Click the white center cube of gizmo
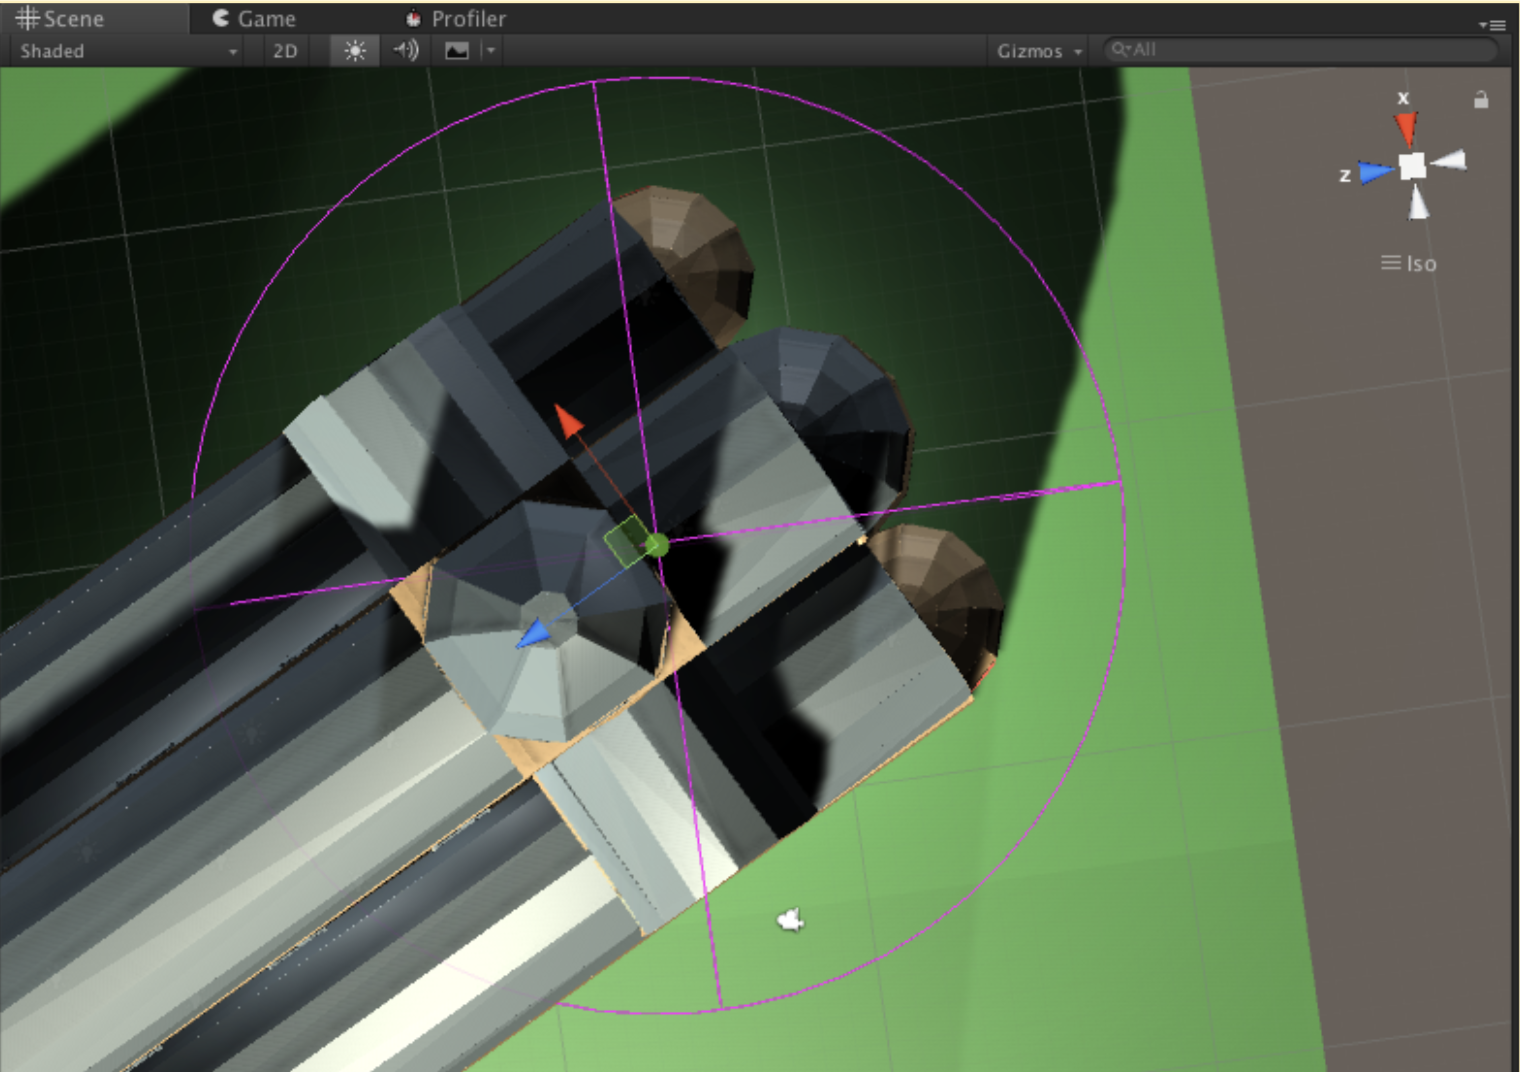This screenshot has height=1072, width=1520. point(1412,166)
